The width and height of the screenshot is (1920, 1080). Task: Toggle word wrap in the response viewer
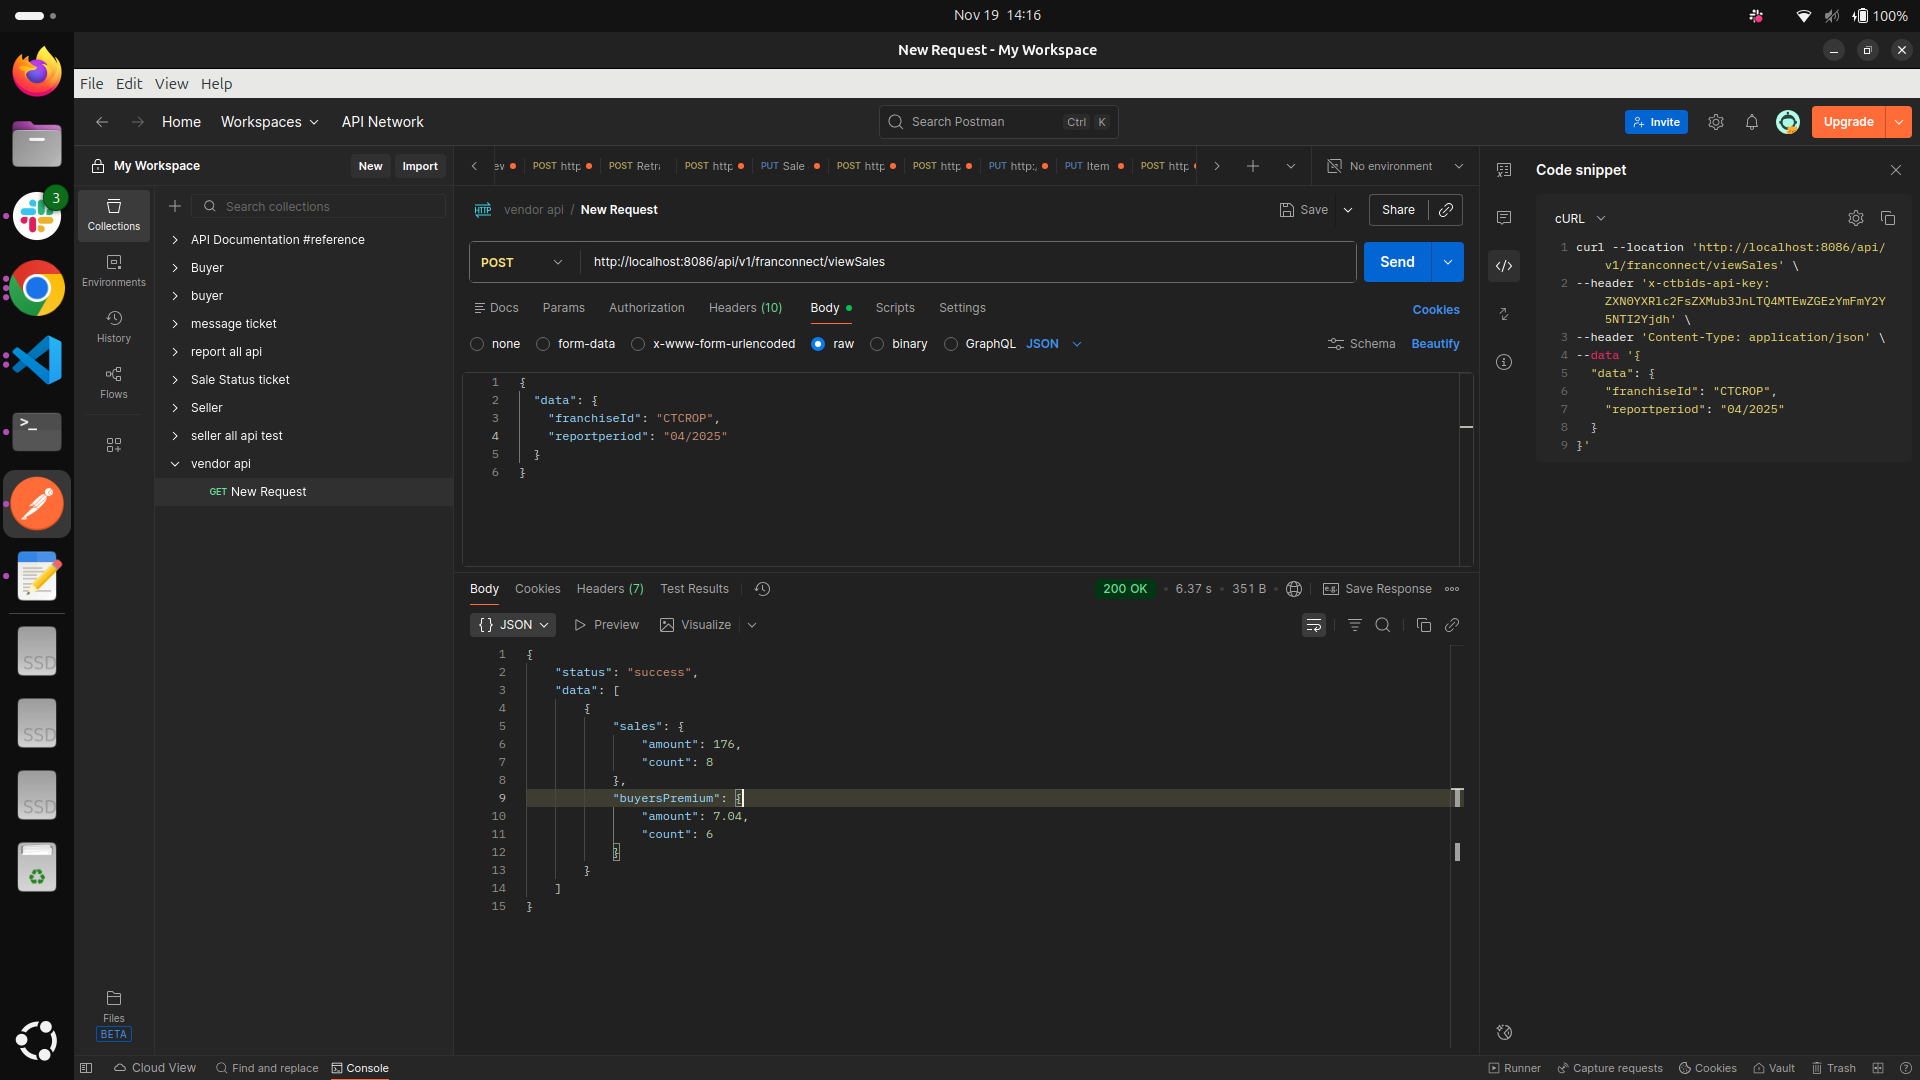1314,625
